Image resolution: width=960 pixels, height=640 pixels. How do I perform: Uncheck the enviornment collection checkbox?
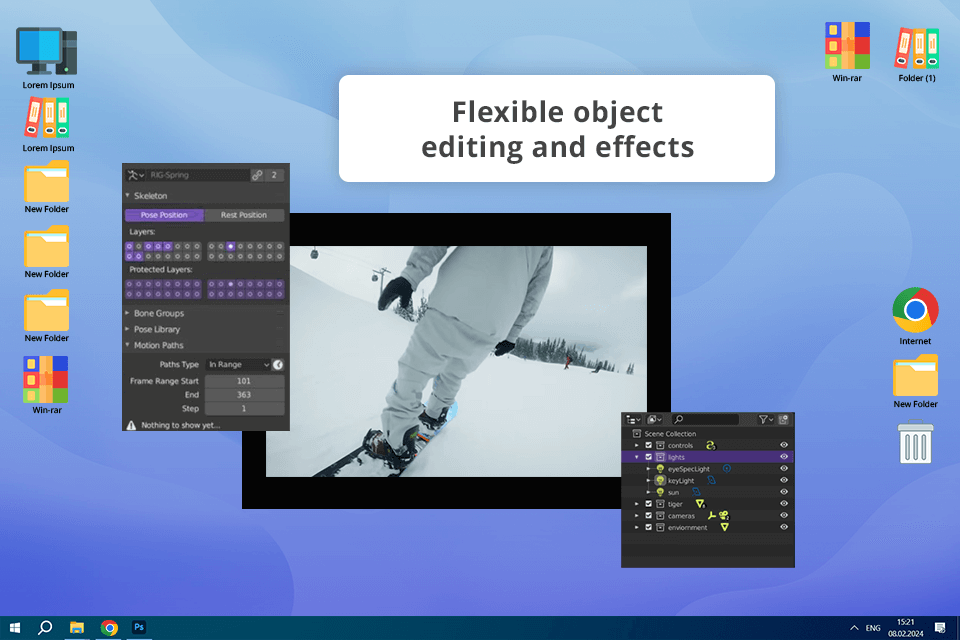[x=648, y=527]
